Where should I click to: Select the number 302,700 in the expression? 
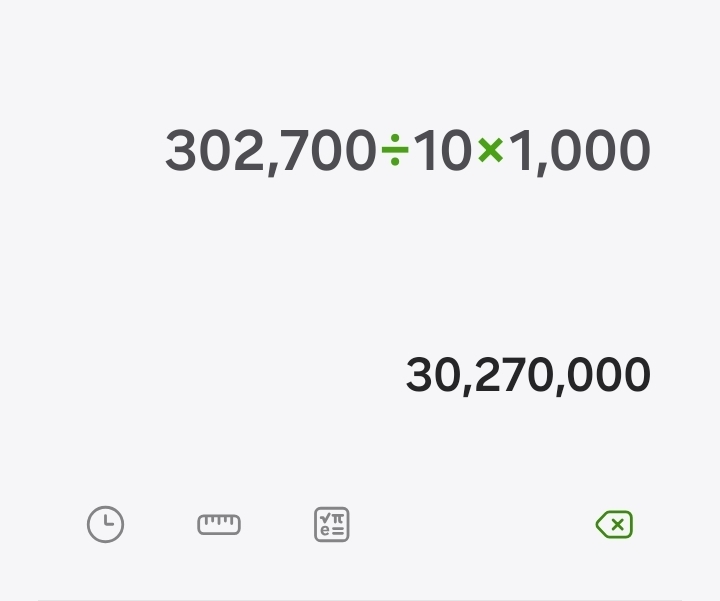[x=270, y=151]
